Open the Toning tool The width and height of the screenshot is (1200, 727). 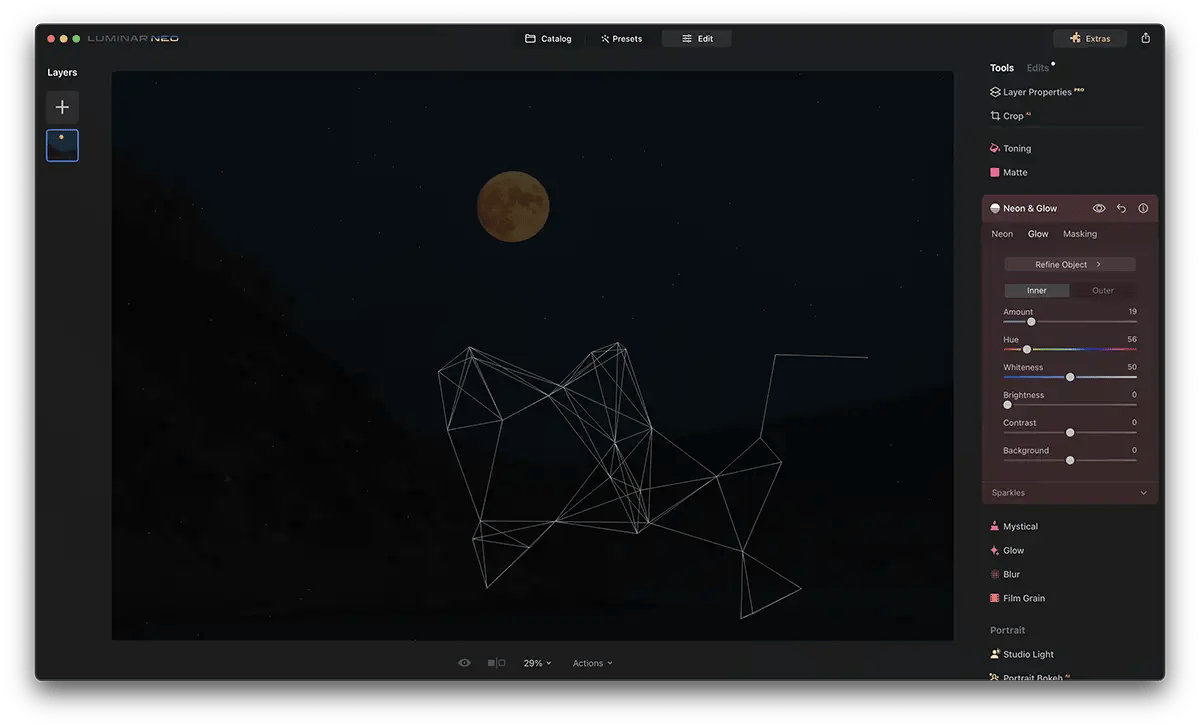point(1010,148)
